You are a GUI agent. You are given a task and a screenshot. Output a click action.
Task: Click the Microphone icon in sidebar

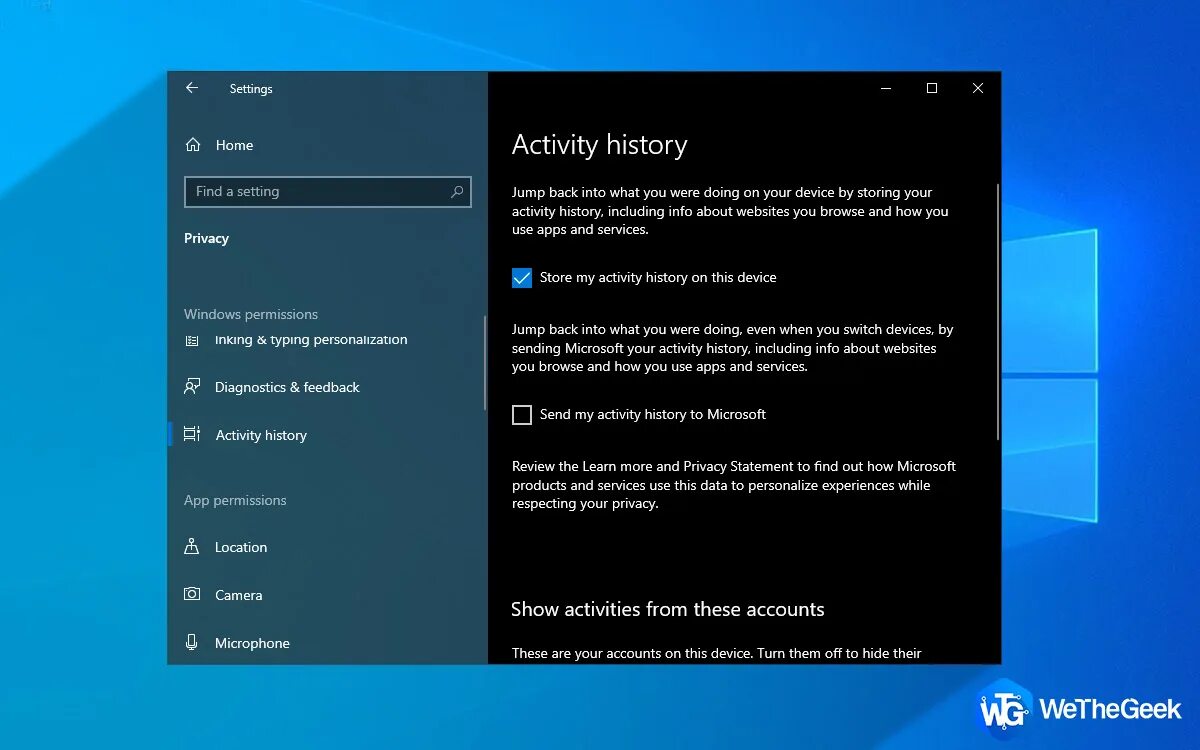click(192, 643)
